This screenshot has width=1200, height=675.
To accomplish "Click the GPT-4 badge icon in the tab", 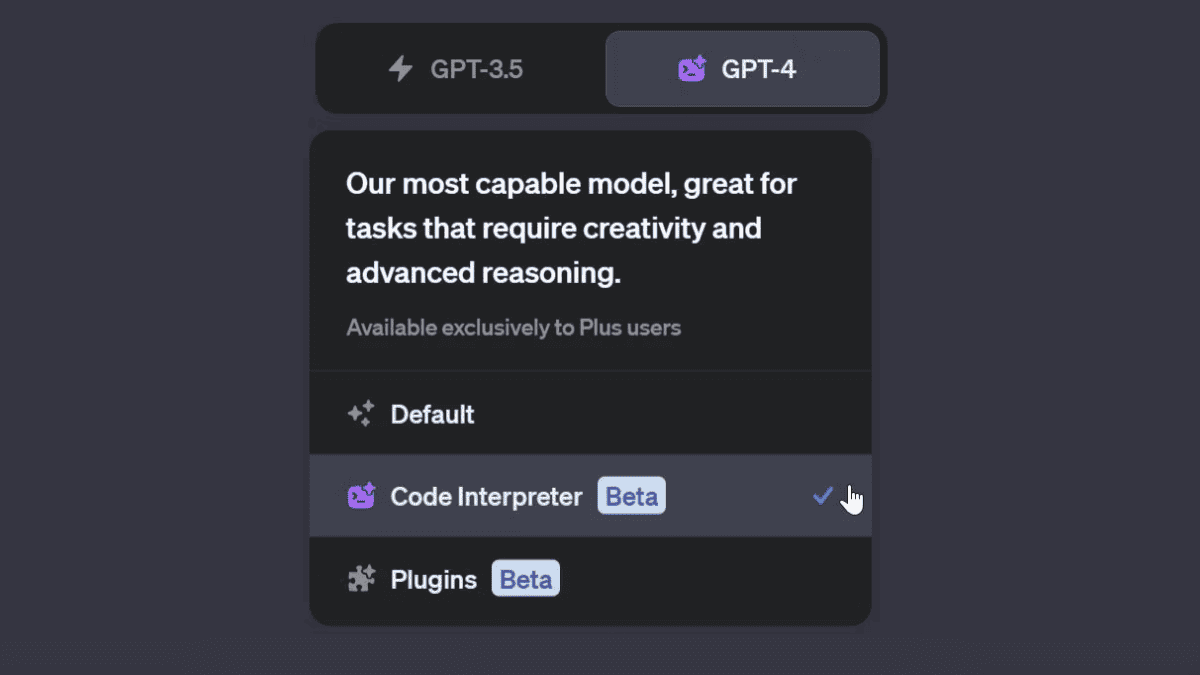I will tap(691, 69).
